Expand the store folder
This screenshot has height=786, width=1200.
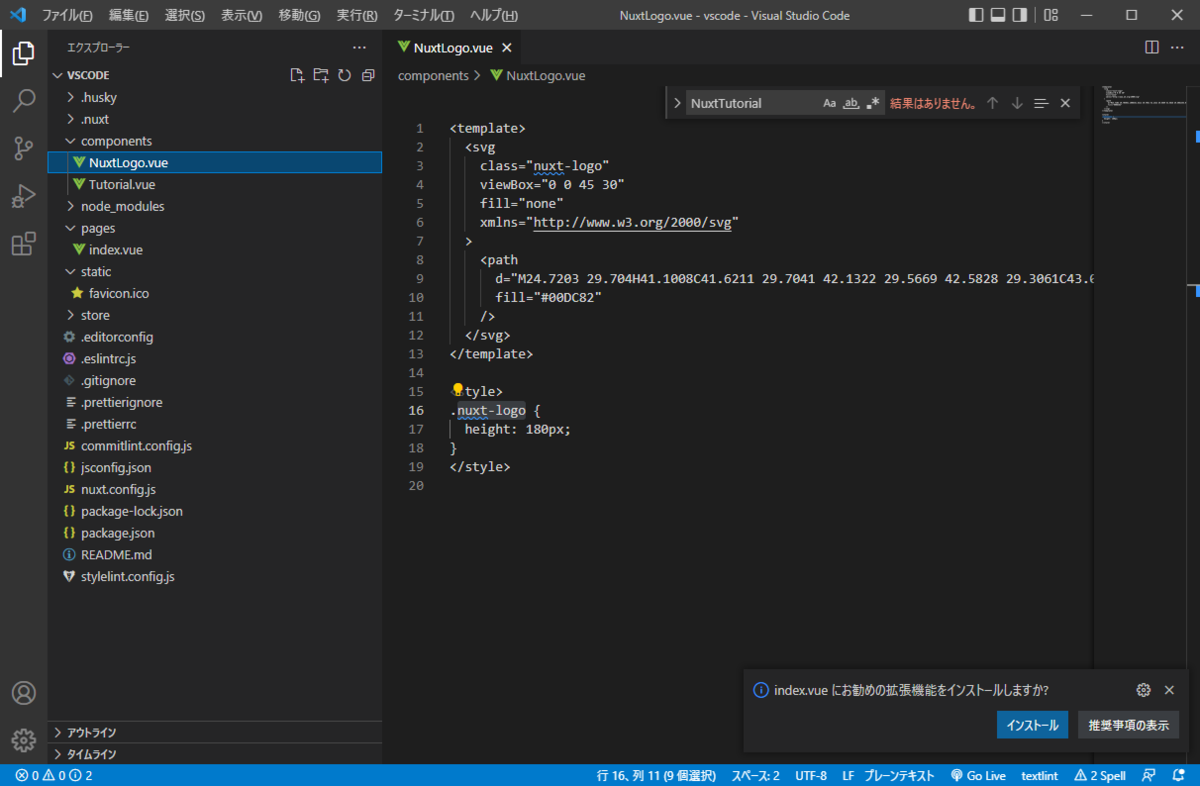[214, 315]
